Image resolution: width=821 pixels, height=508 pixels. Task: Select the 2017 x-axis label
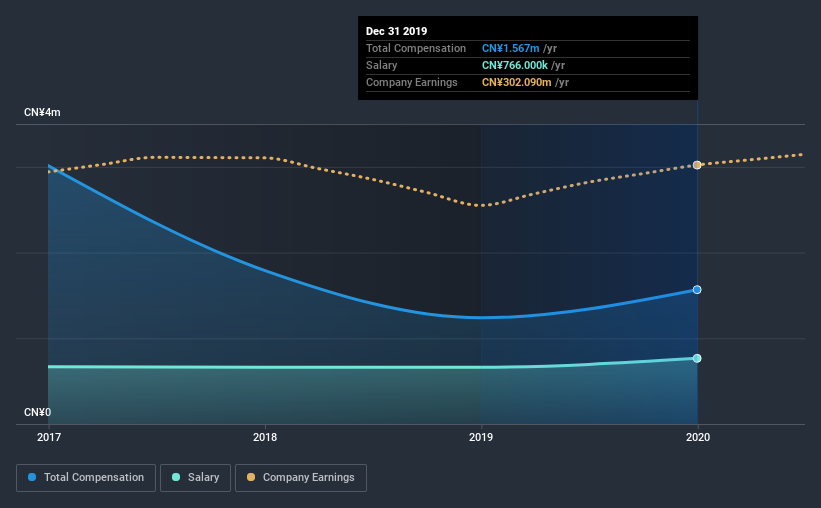(49, 437)
